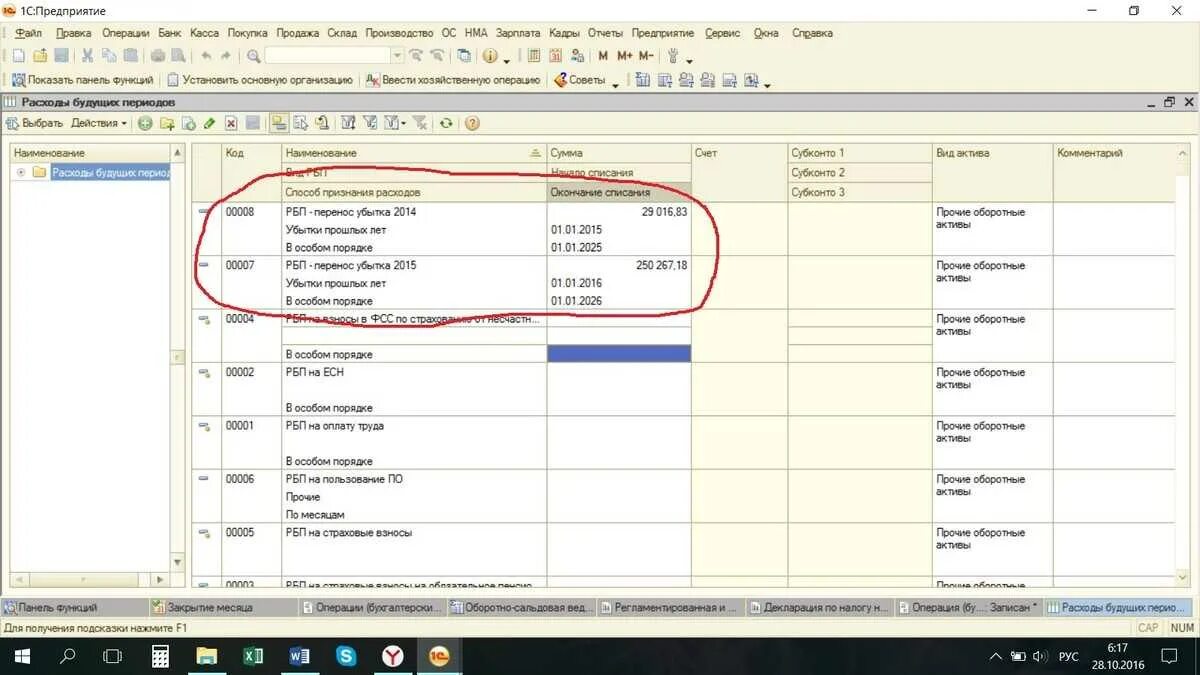The image size is (1200, 675).
Task: Click the orange info icon in main toolbar
Action: coord(490,56)
